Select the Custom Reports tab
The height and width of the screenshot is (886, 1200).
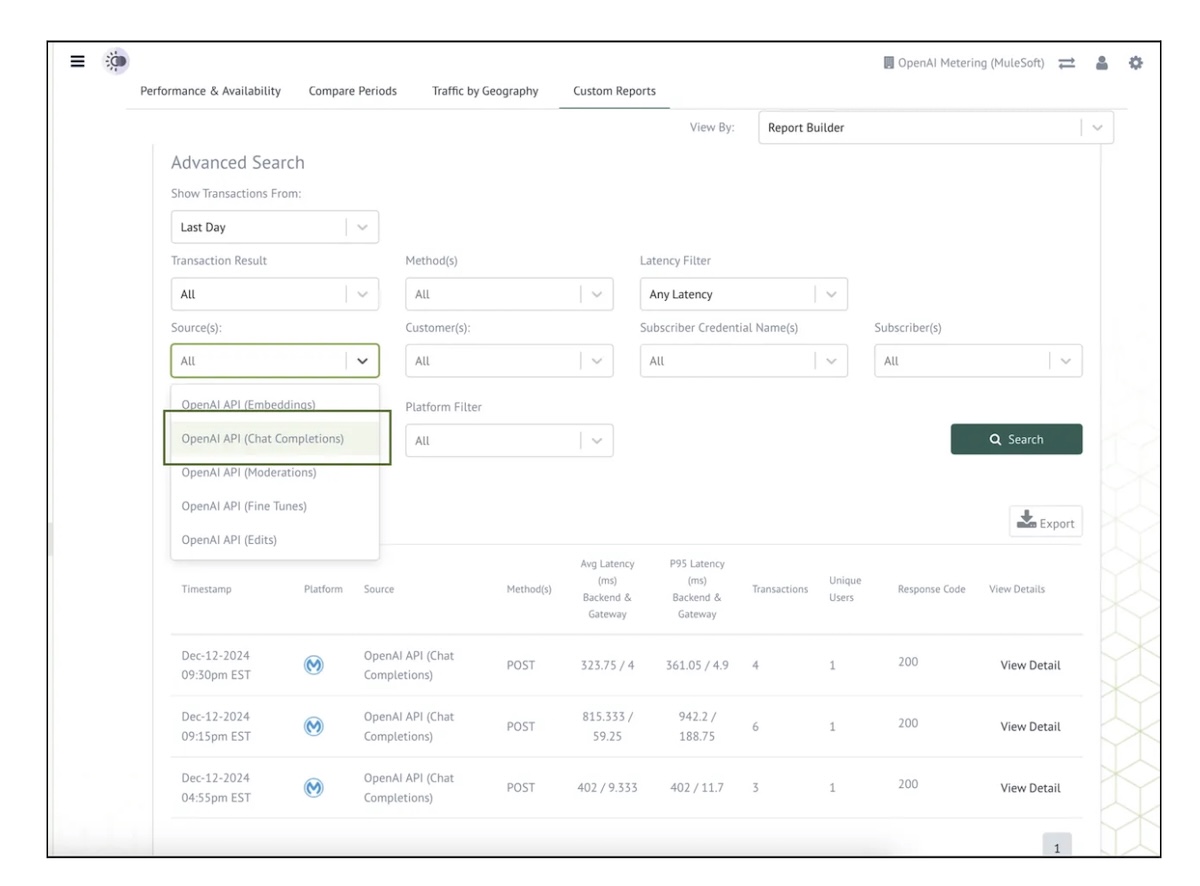coord(614,91)
